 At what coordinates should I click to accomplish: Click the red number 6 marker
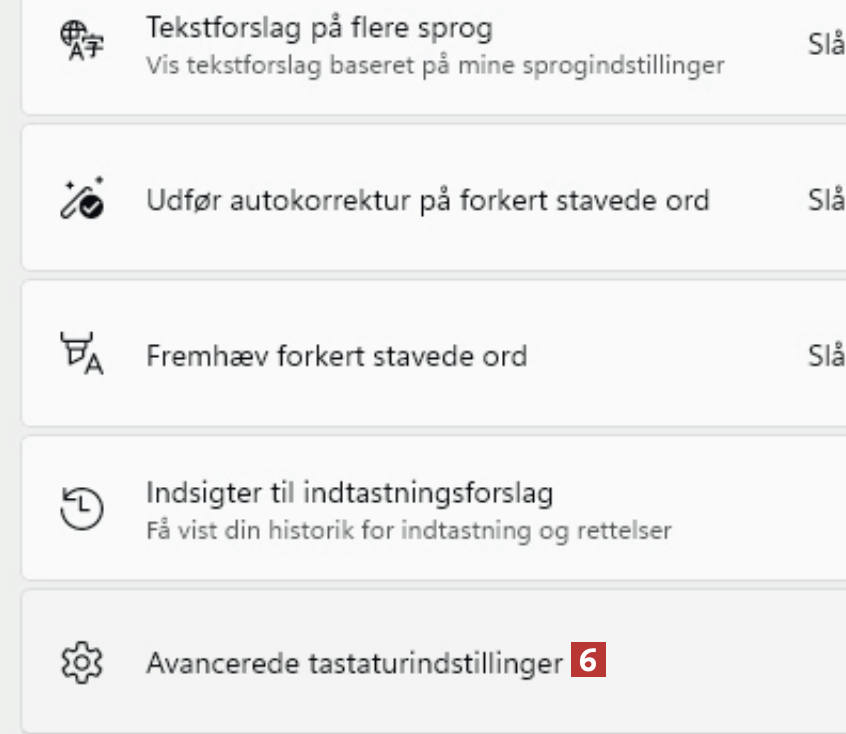tap(589, 661)
